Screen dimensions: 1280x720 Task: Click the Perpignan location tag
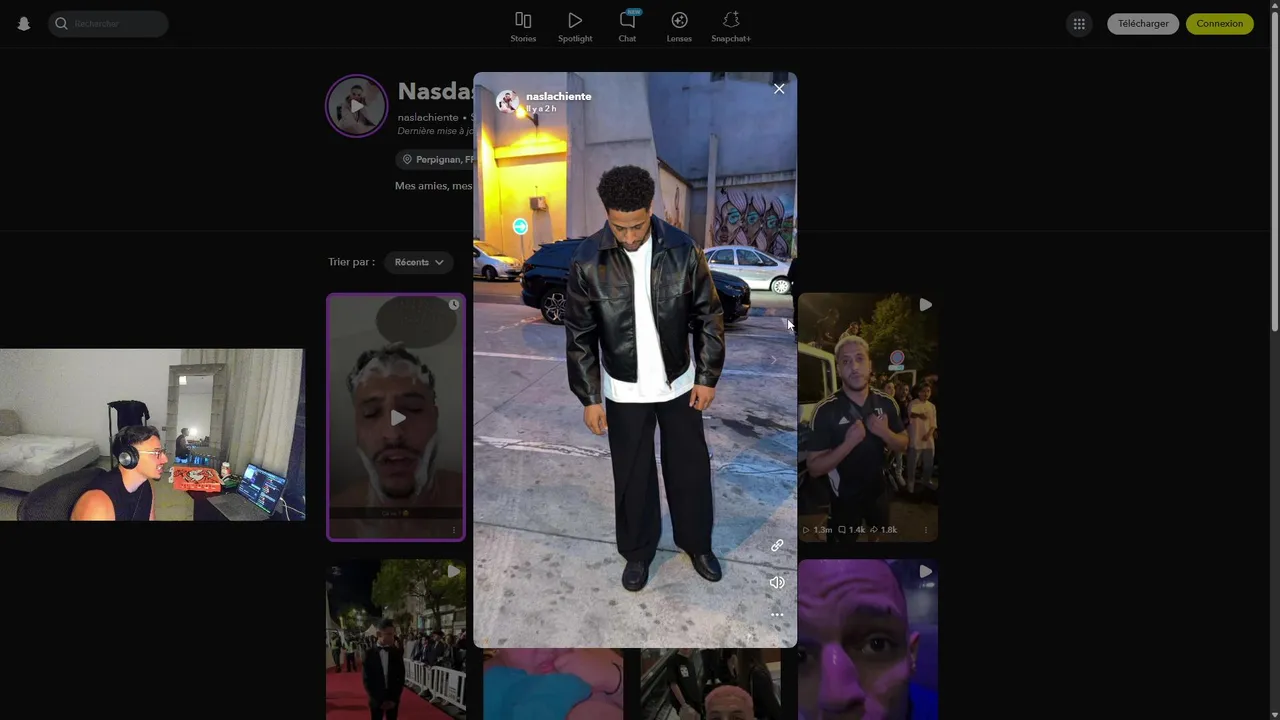tap(438, 160)
